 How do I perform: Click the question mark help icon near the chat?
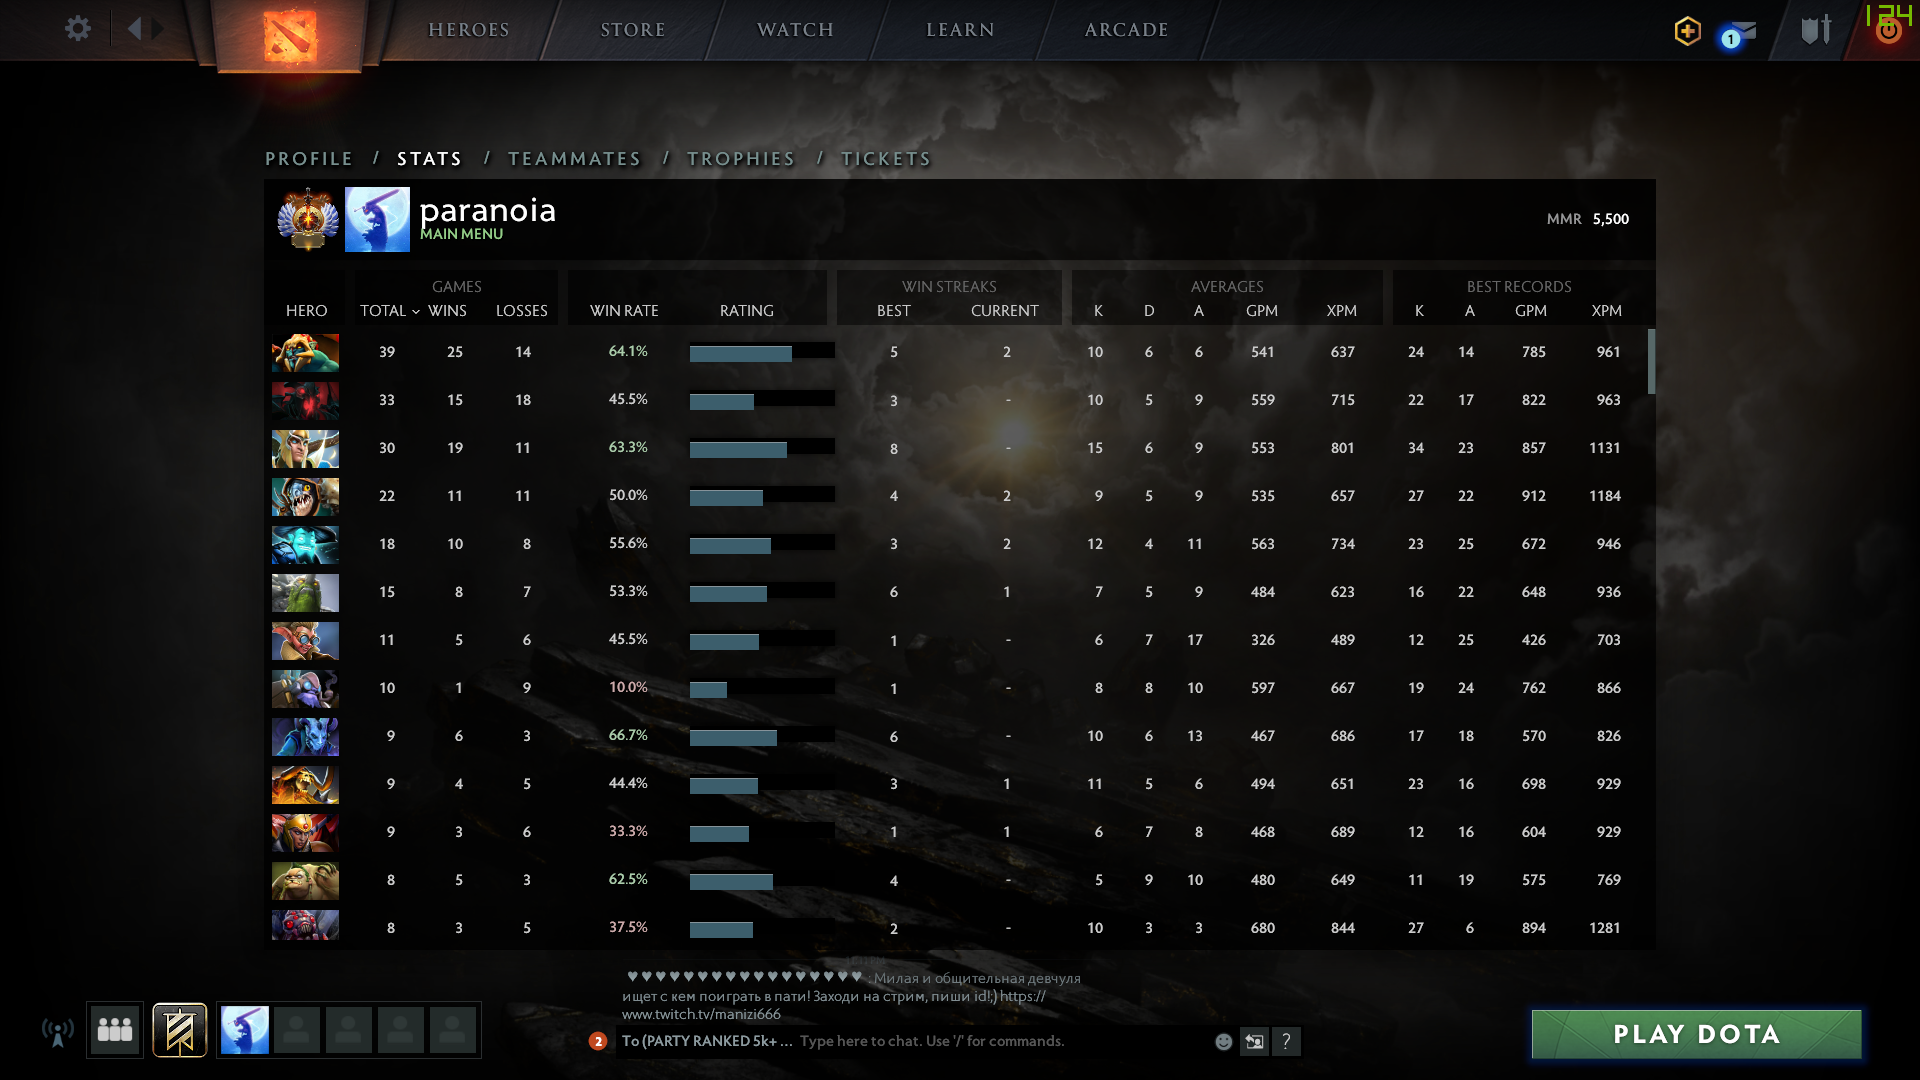1288,1041
